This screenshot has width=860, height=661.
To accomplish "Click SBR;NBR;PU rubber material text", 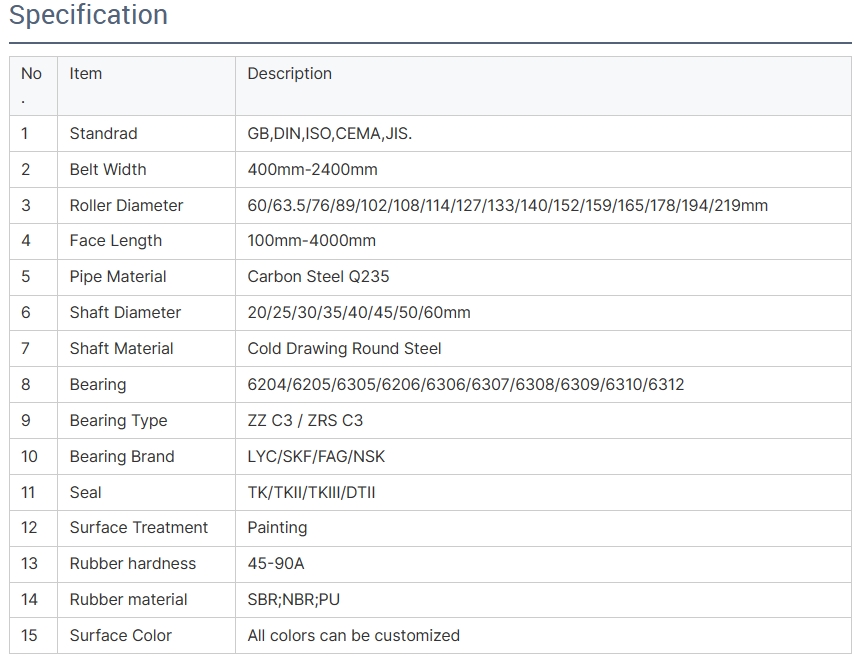I will 293,600.
